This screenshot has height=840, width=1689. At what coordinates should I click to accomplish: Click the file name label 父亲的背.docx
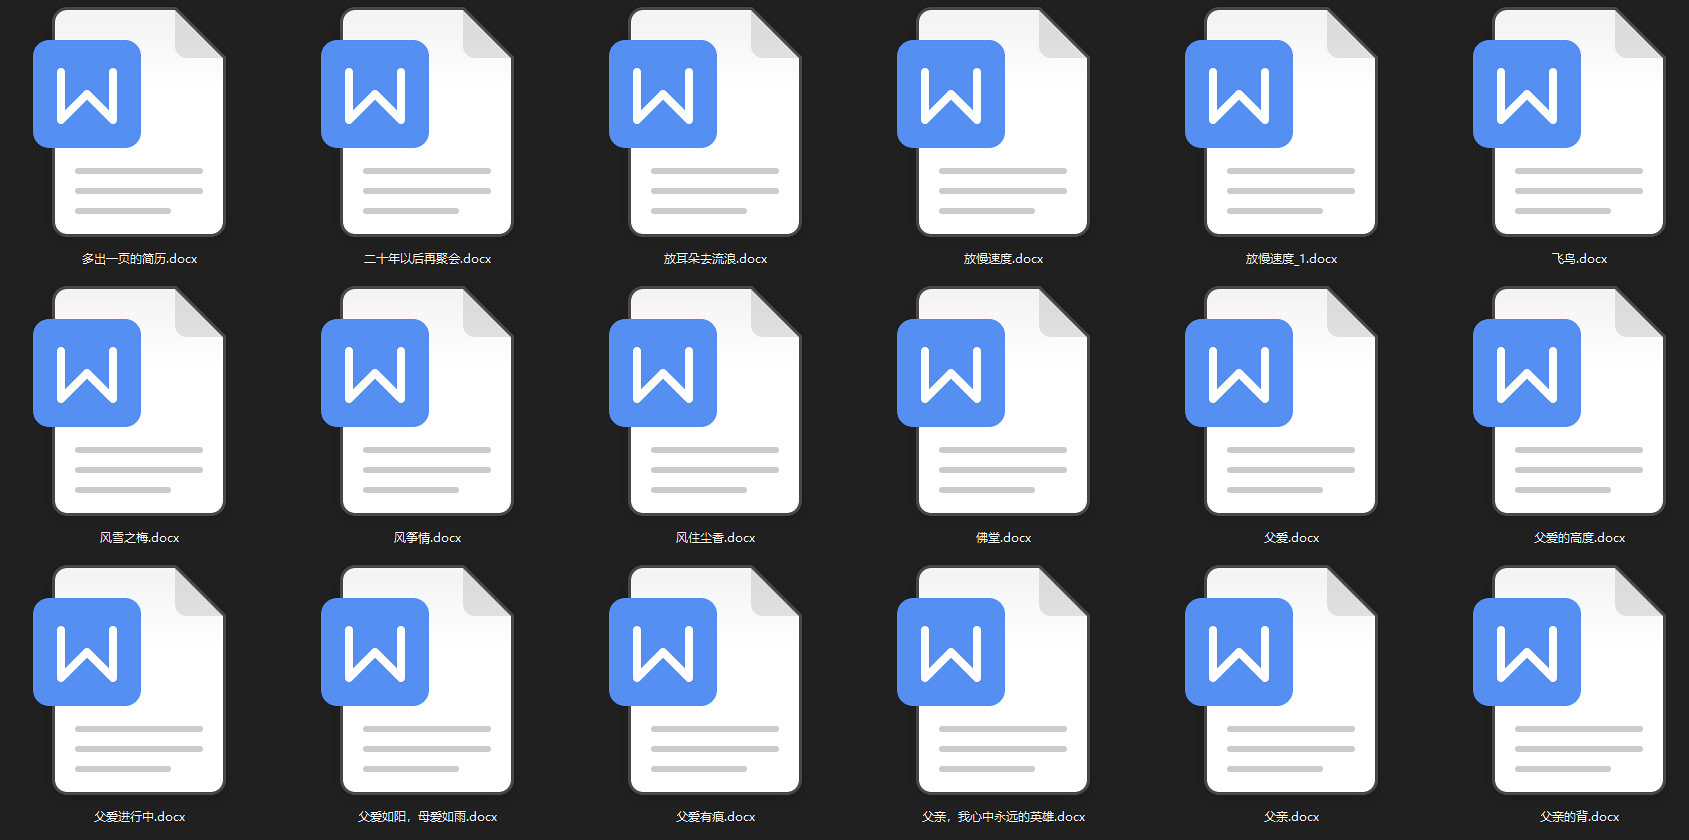click(1580, 817)
